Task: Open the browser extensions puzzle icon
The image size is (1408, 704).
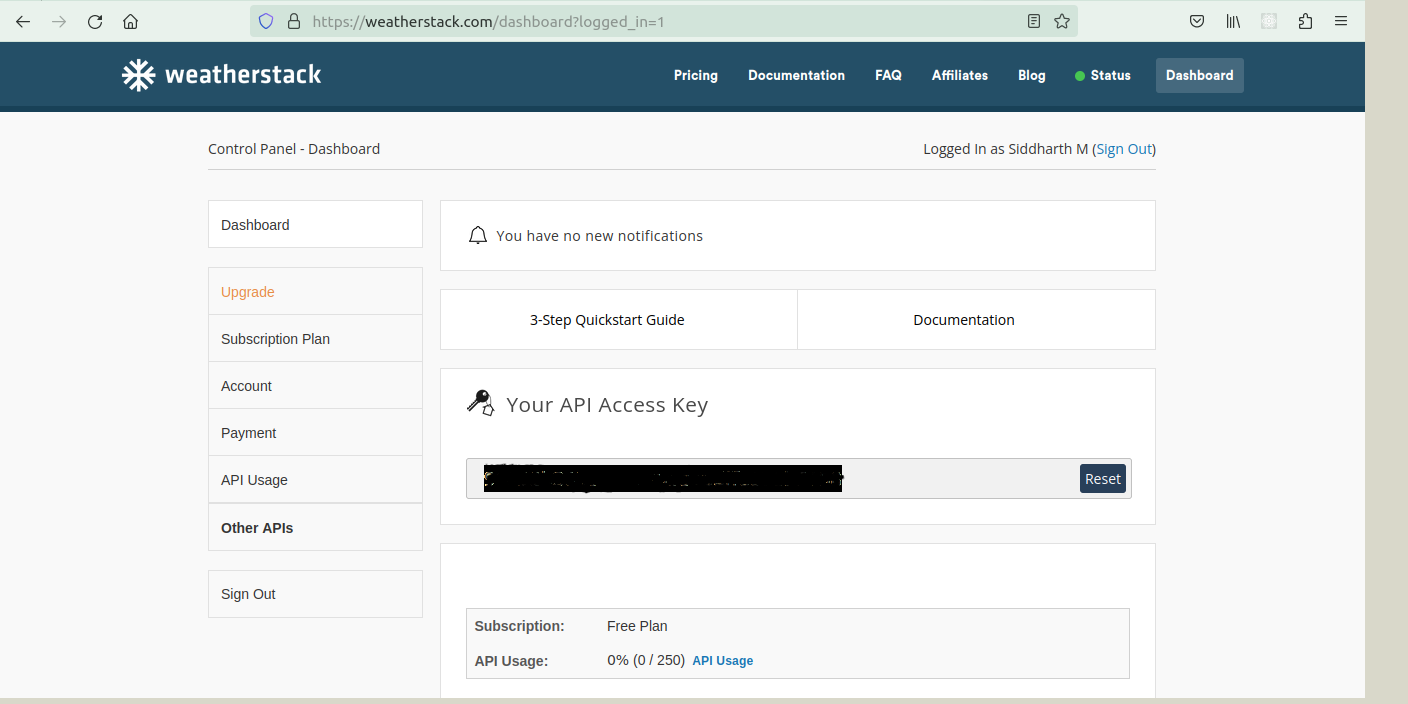Action: point(1305,21)
